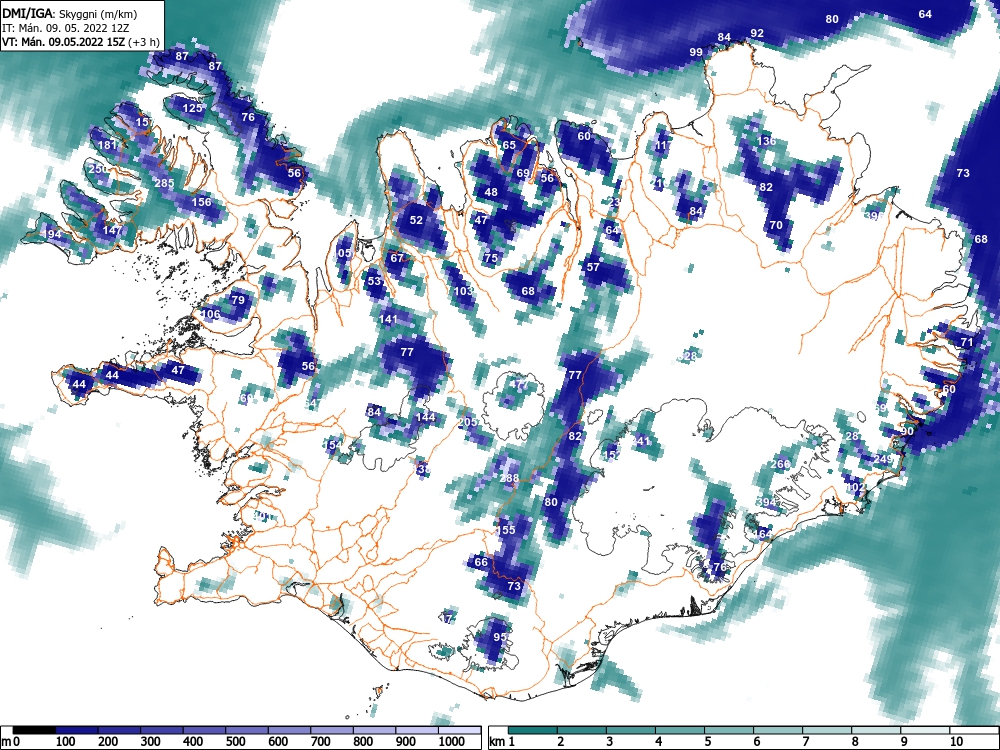1000x750 pixels.
Task: Click the visibility value 147
Action: pos(112,230)
